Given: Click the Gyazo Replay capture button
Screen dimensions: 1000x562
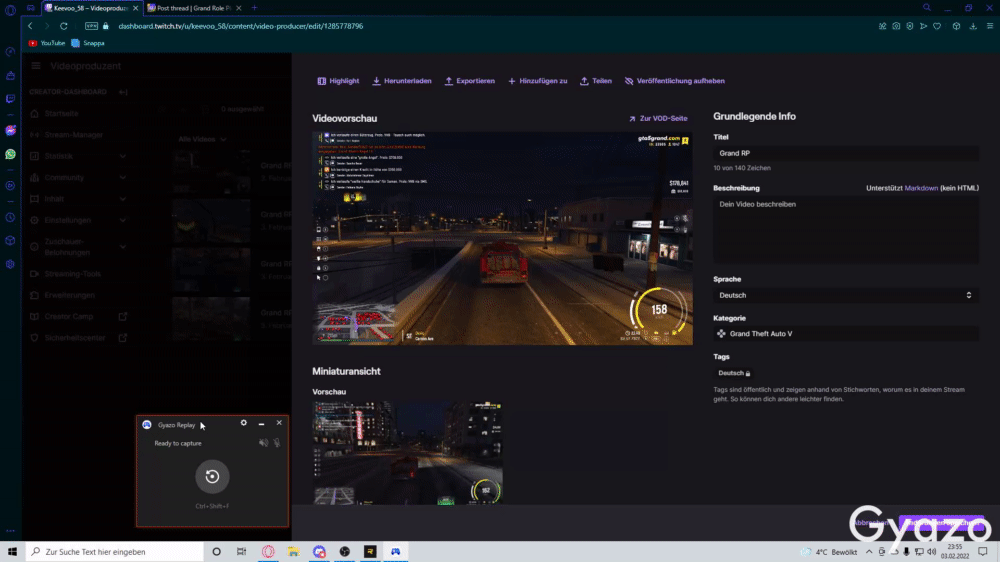Looking at the screenshot, I should coord(212,477).
